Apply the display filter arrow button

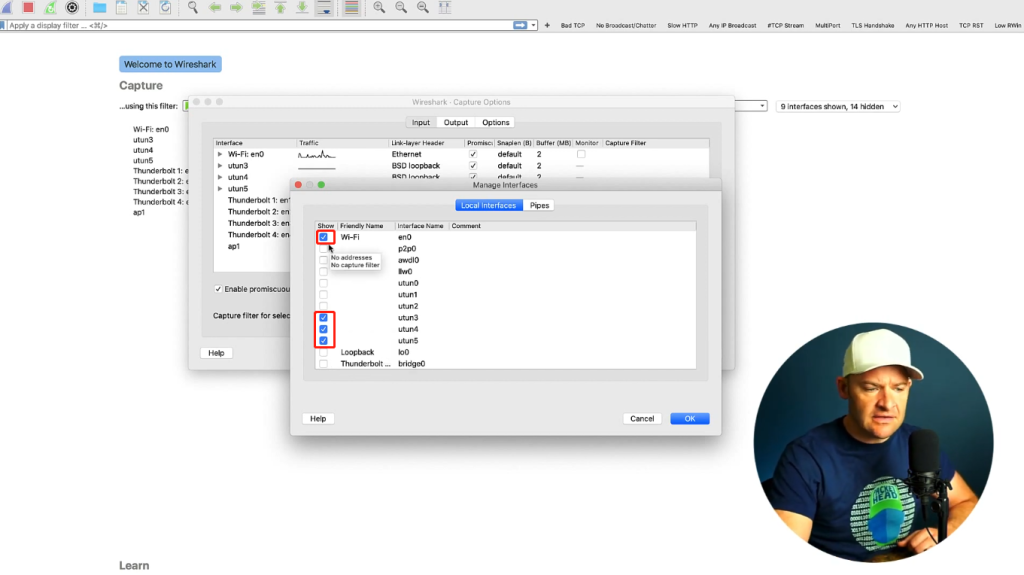click(x=520, y=25)
